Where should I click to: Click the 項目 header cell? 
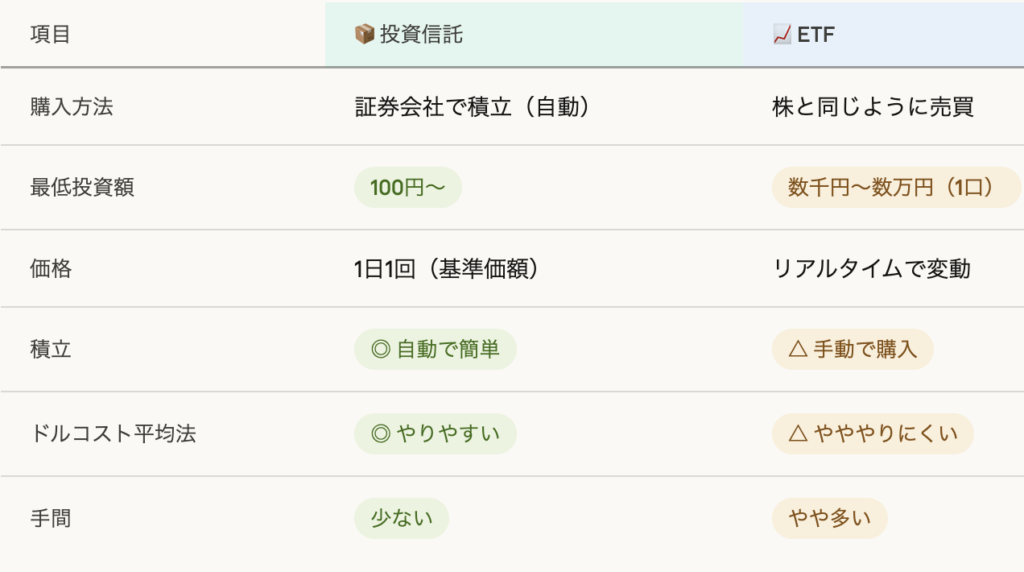51,35
